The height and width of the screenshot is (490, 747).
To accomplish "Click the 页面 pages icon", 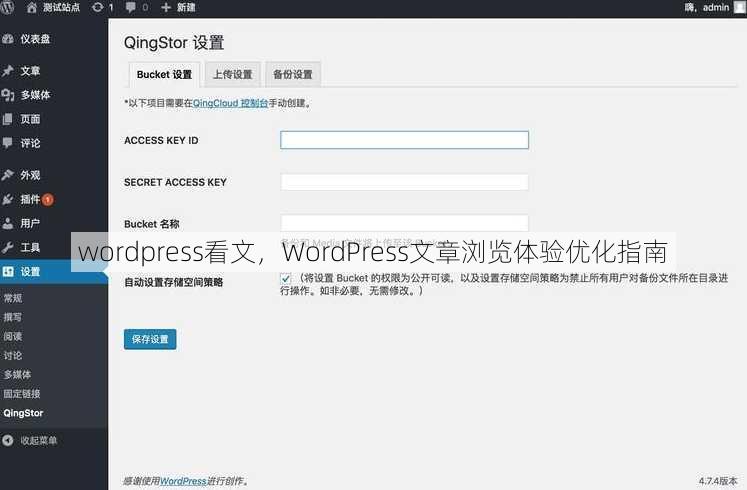I will point(8,119).
